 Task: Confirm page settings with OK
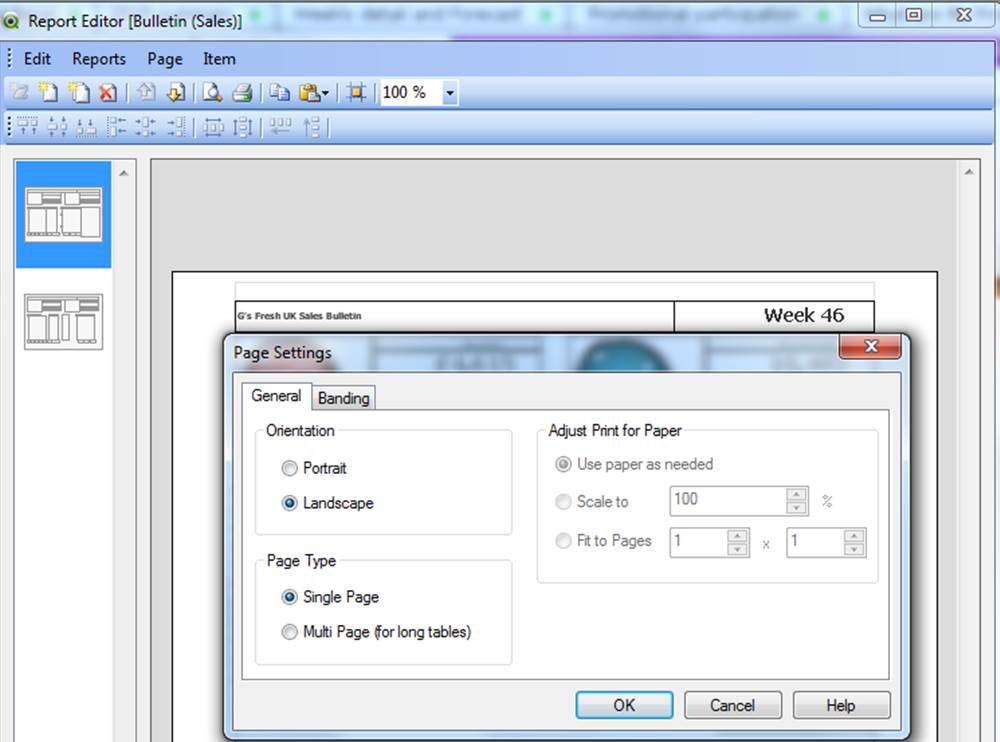point(623,705)
